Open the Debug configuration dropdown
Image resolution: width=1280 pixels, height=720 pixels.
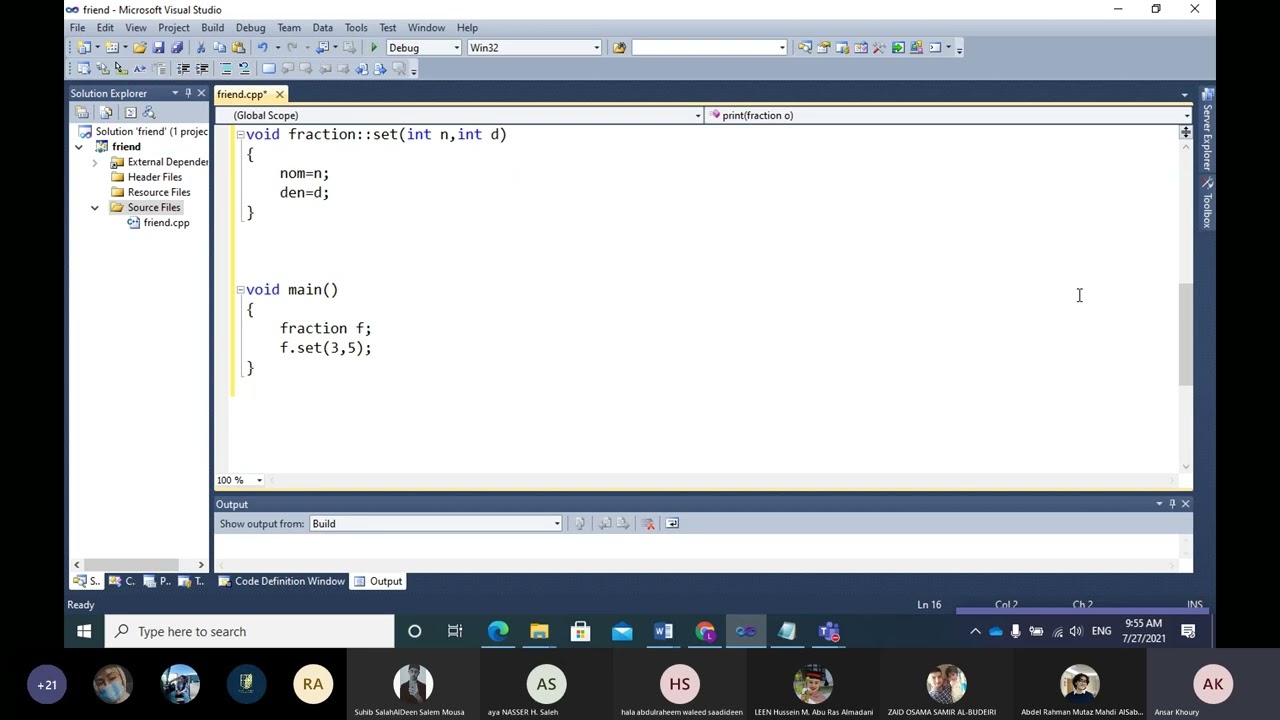pos(457,47)
